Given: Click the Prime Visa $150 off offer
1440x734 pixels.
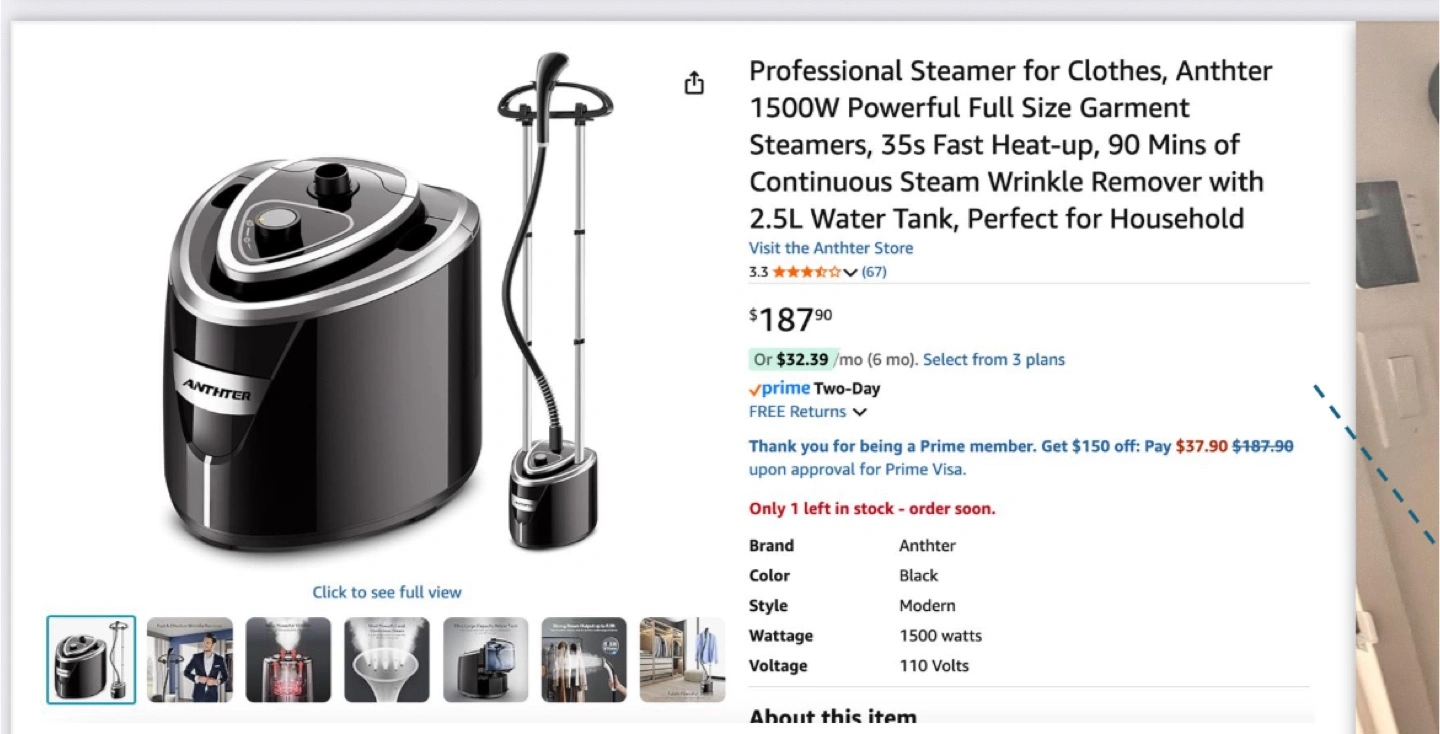Looking at the screenshot, I should (x=1021, y=458).
